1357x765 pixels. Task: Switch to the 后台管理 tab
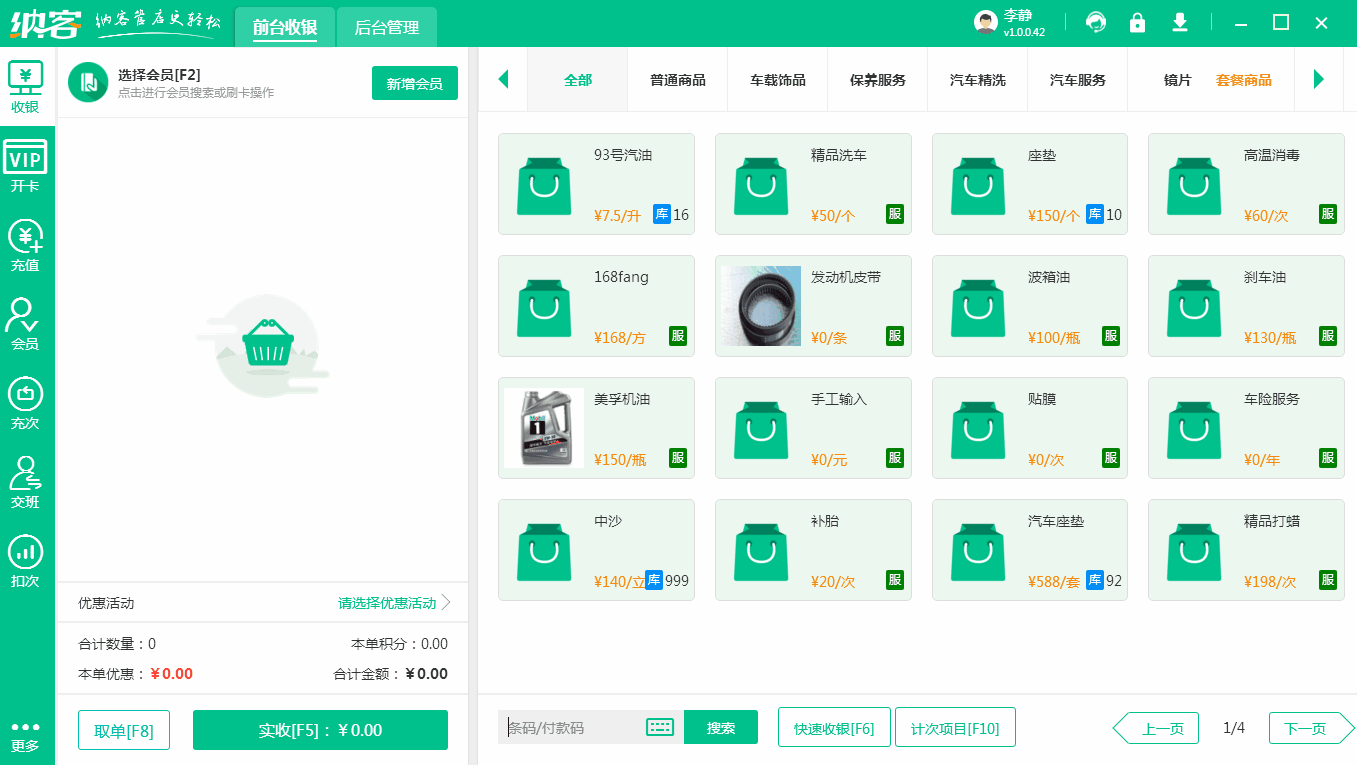(x=386, y=28)
